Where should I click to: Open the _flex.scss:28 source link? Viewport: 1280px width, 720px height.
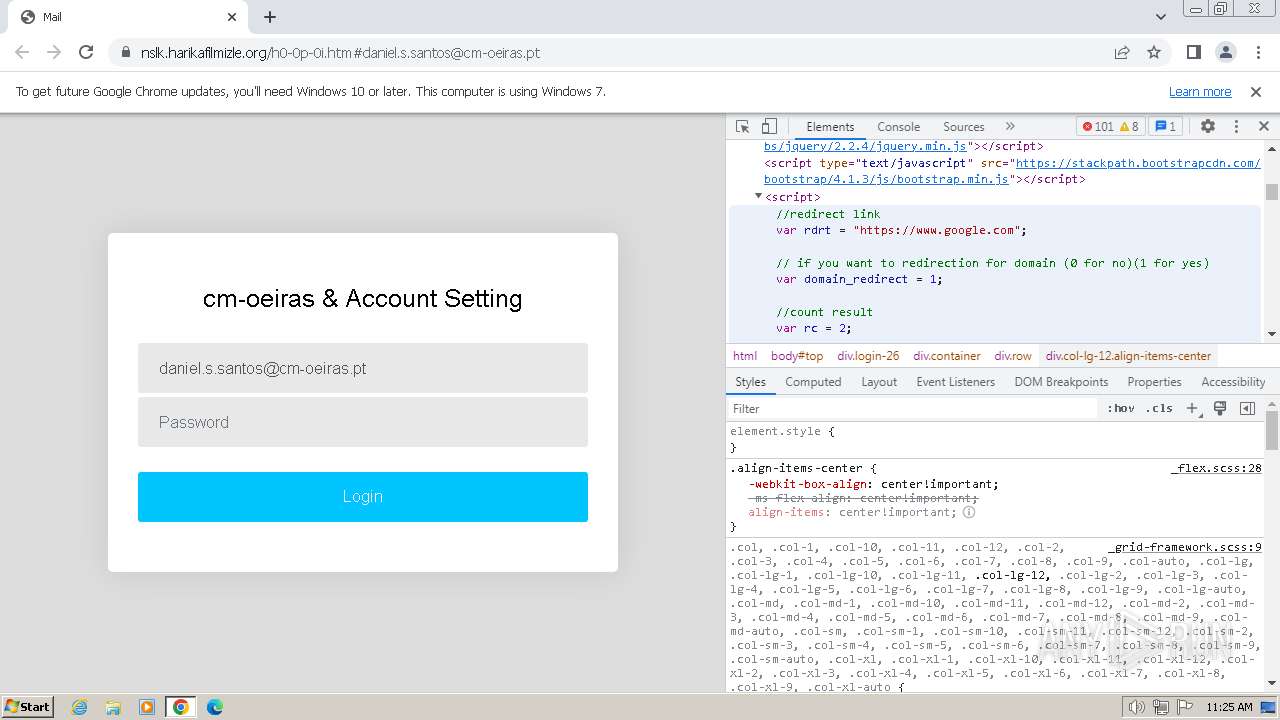1216,468
